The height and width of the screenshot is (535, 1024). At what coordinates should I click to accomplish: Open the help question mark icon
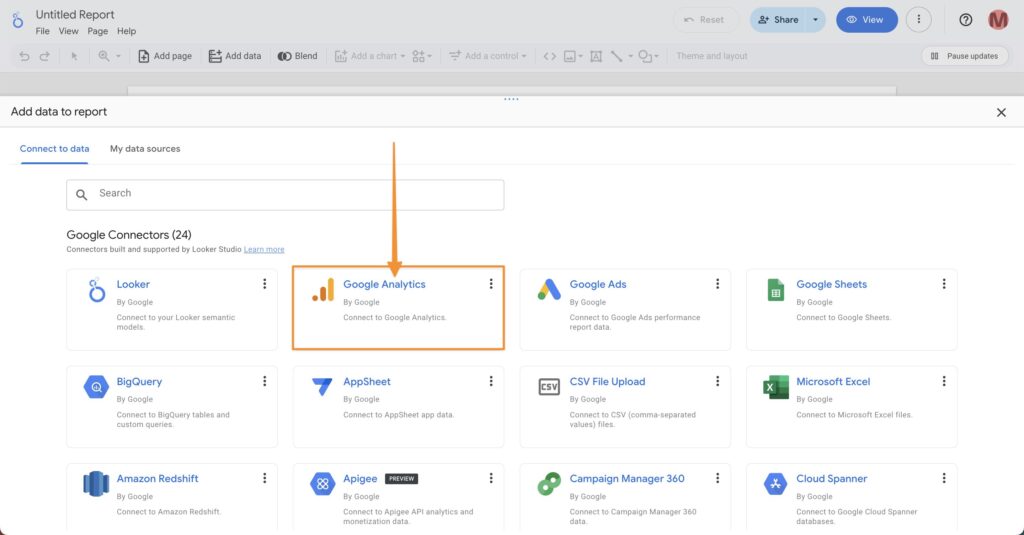[x=965, y=20]
